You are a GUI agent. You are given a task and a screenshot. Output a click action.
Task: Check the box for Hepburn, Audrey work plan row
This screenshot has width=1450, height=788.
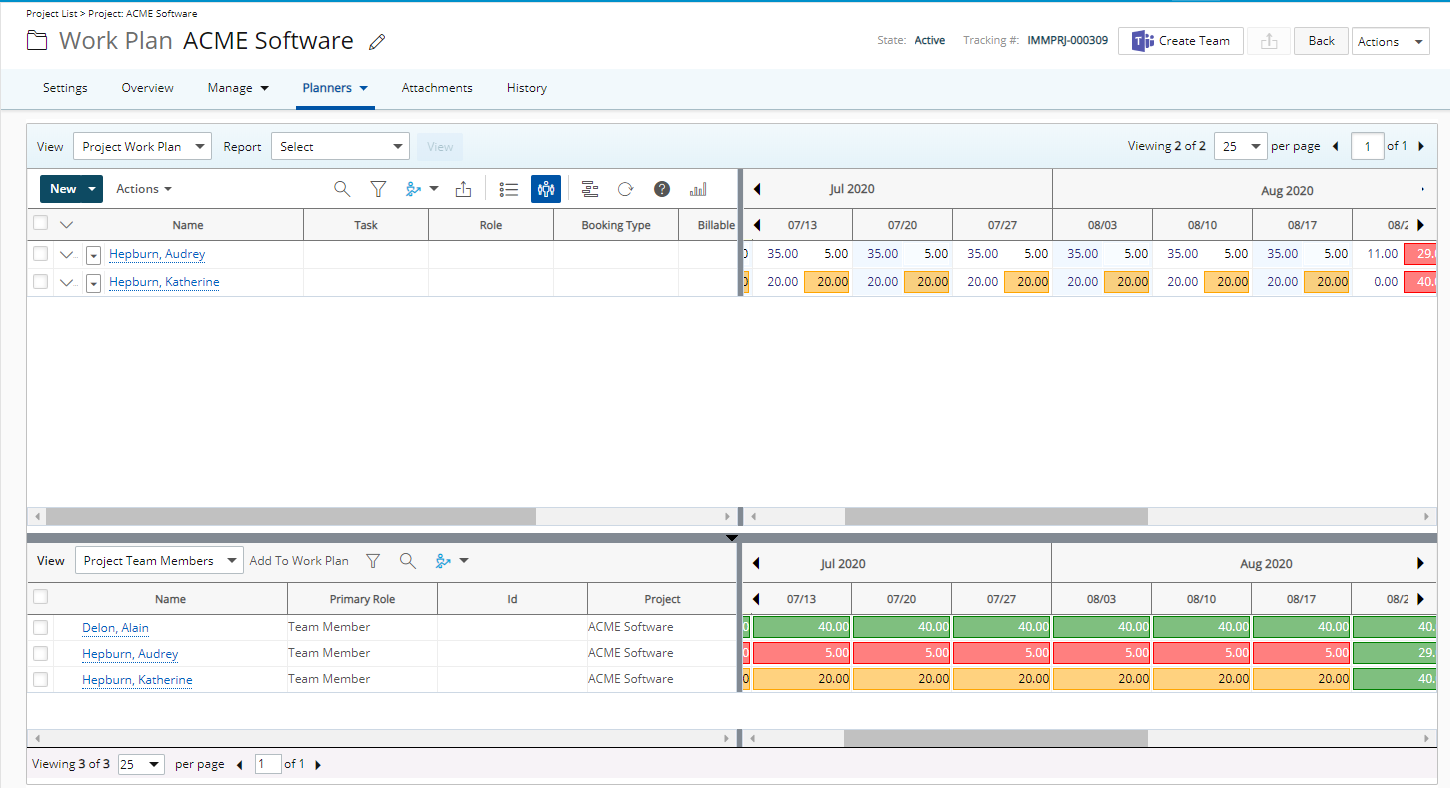click(x=40, y=254)
